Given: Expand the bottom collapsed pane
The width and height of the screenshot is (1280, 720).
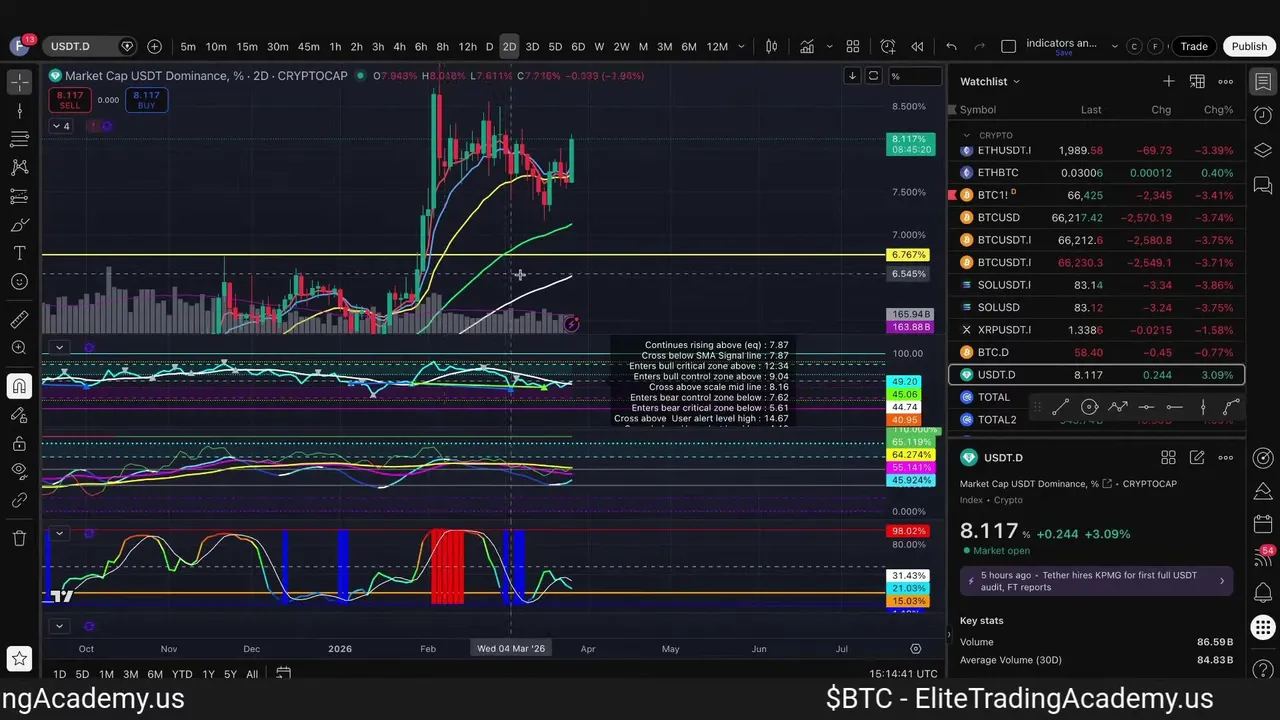Looking at the screenshot, I should (x=59, y=626).
